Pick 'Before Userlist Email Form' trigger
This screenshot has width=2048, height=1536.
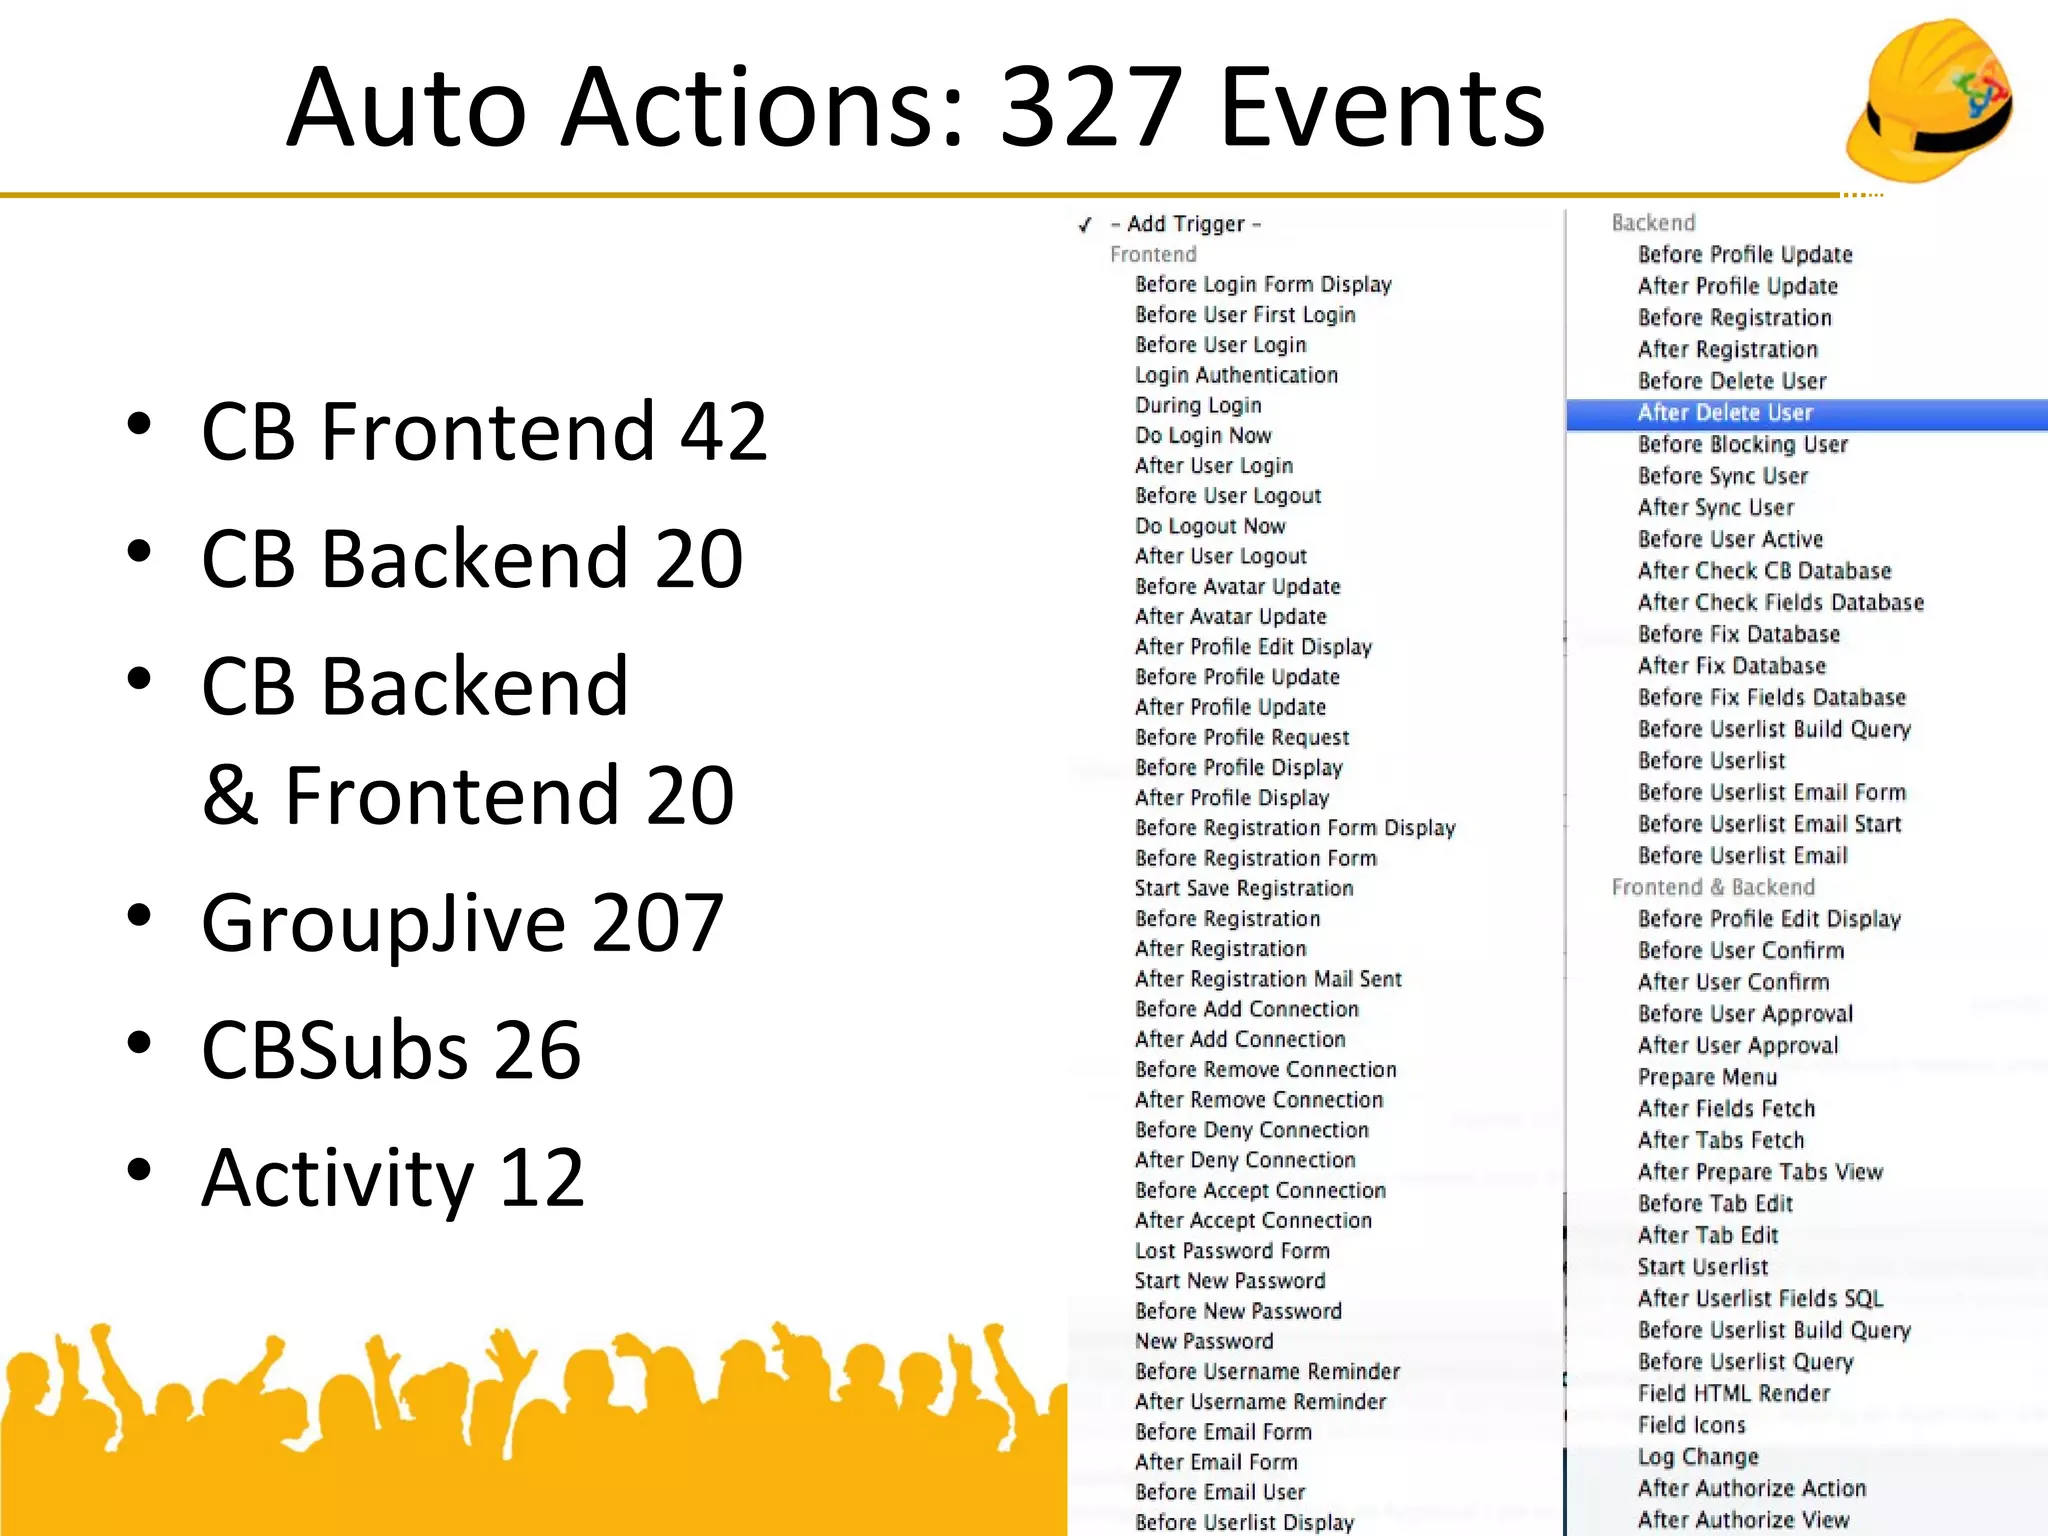(x=1772, y=793)
